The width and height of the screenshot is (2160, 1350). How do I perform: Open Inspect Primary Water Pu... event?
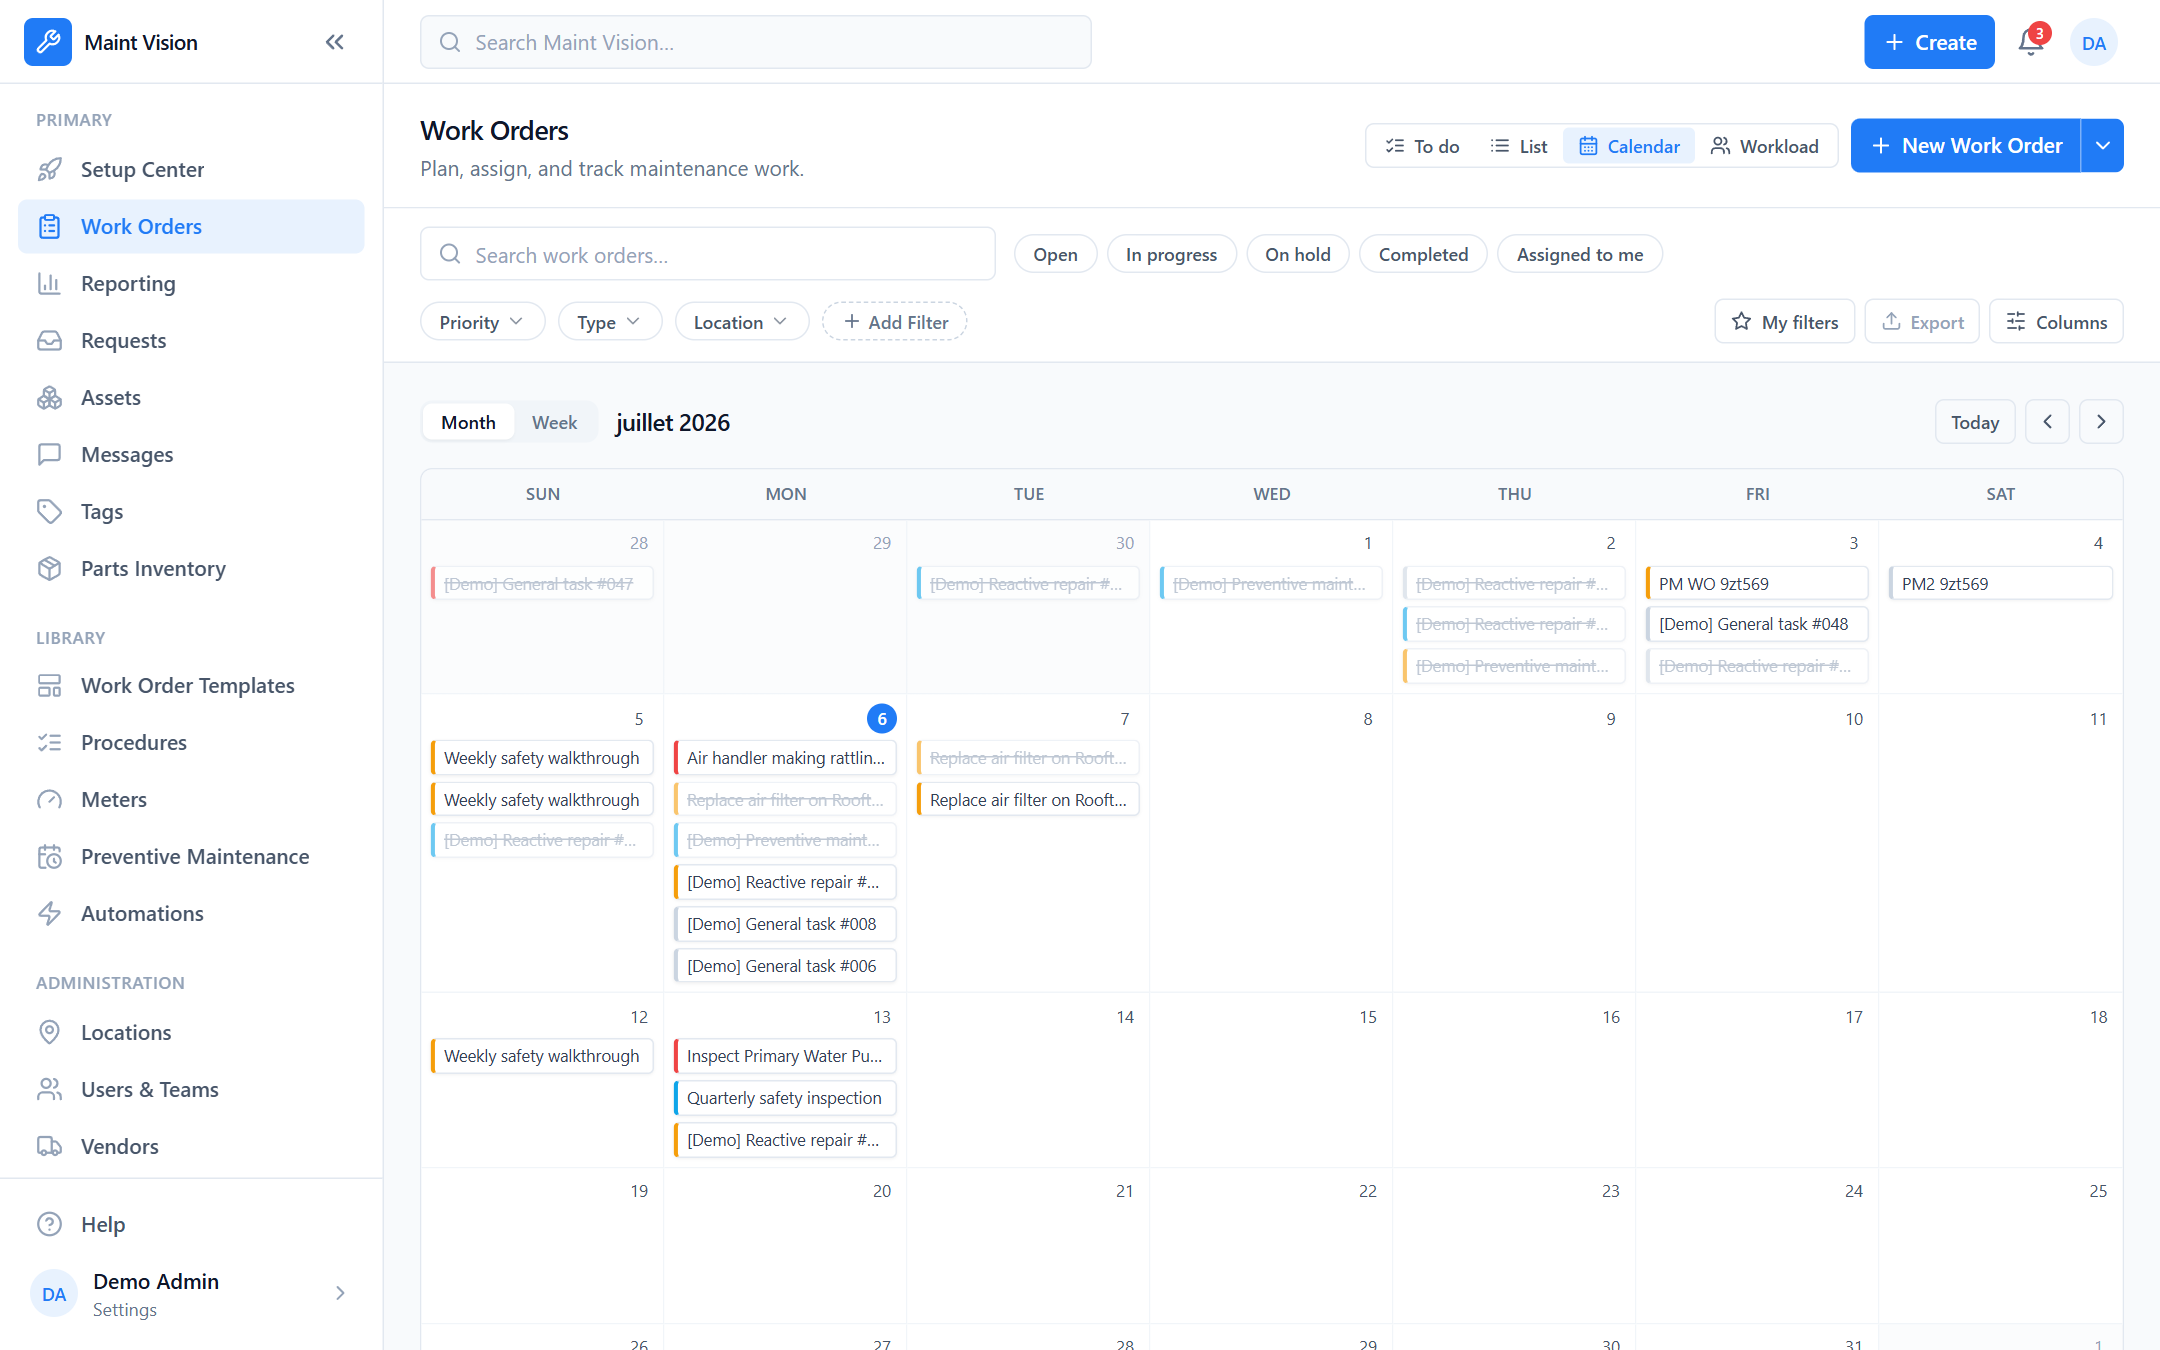[785, 1056]
